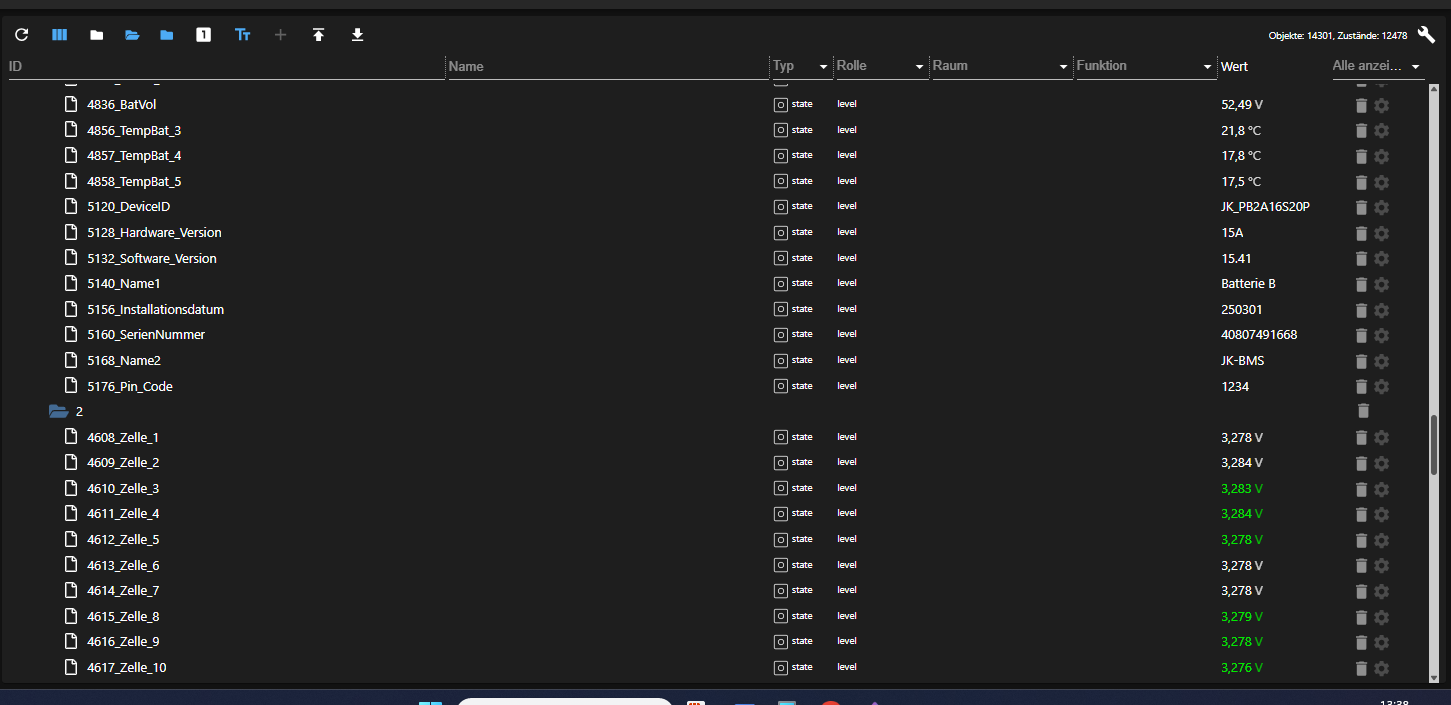This screenshot has width=1451, height=705.
Task: Click the upload objects icon
Action: pos(318,34)
